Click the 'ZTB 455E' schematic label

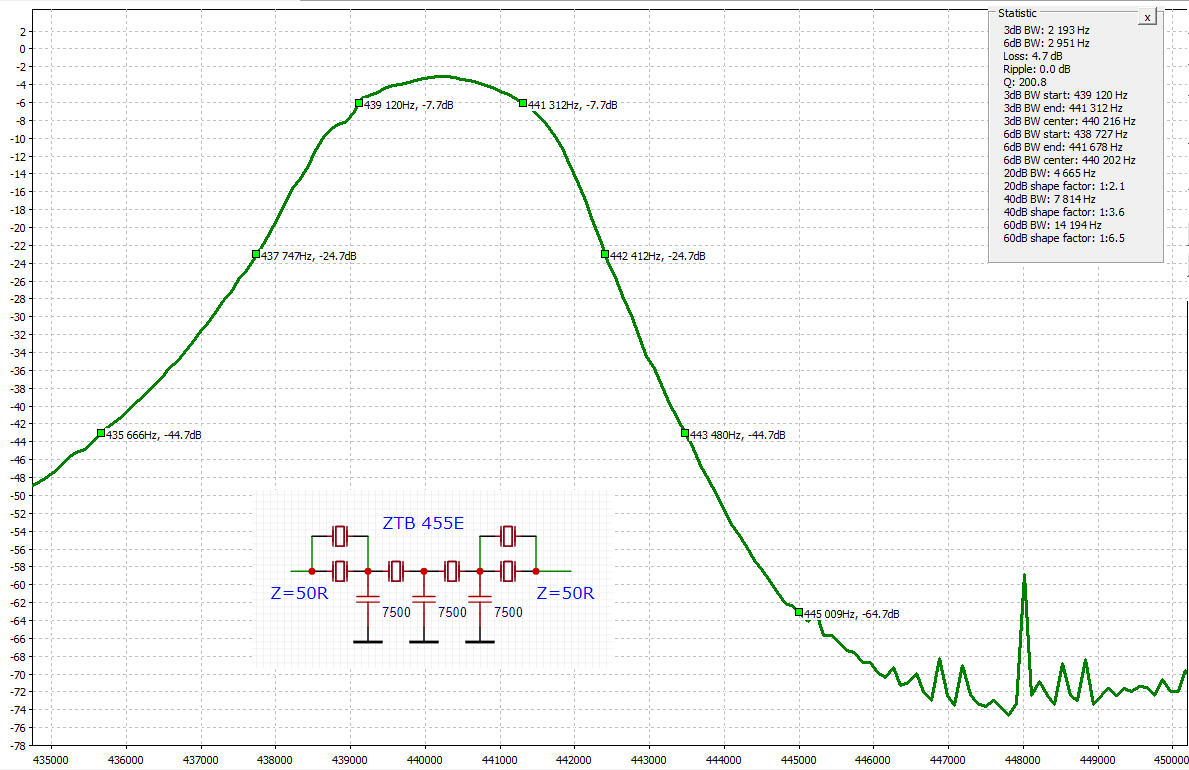[423, 523]
